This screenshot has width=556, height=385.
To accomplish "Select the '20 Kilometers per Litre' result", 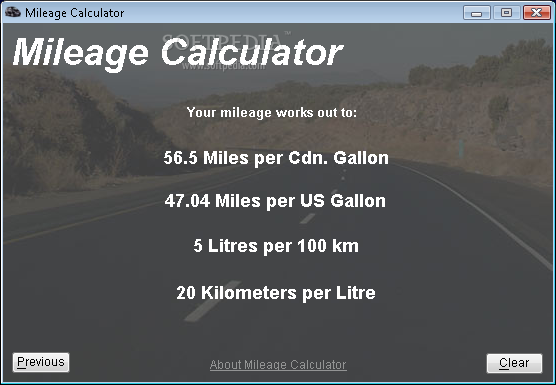I will [276, 293].
